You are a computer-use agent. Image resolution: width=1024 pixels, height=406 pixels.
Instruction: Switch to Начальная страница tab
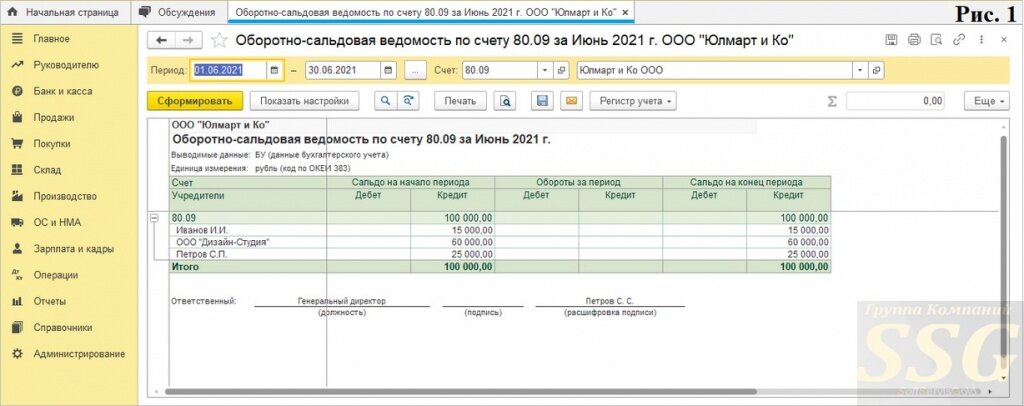(63, 12)
